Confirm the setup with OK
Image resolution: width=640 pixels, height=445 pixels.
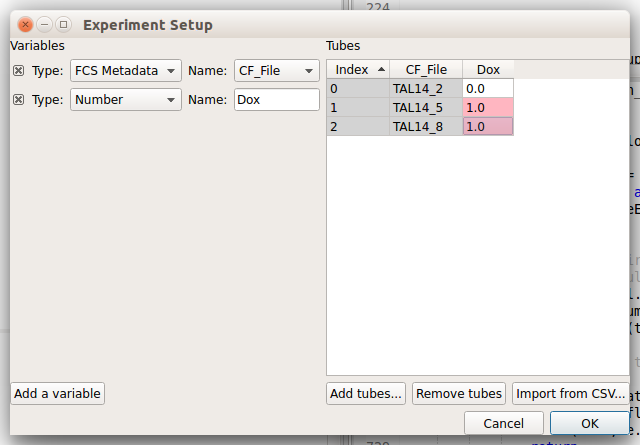(590, 423)
